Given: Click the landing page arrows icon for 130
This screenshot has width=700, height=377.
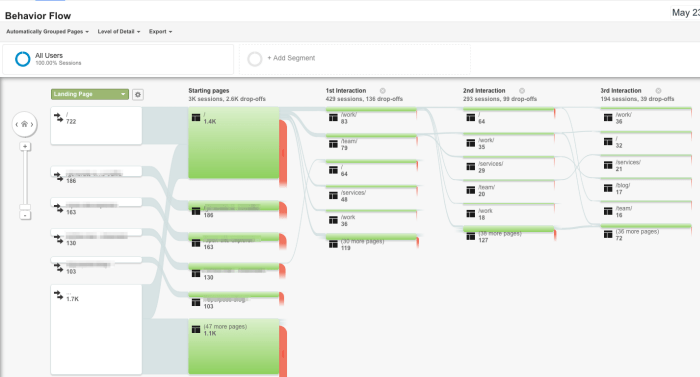Looking at the screenshot, I should point(58,239).
